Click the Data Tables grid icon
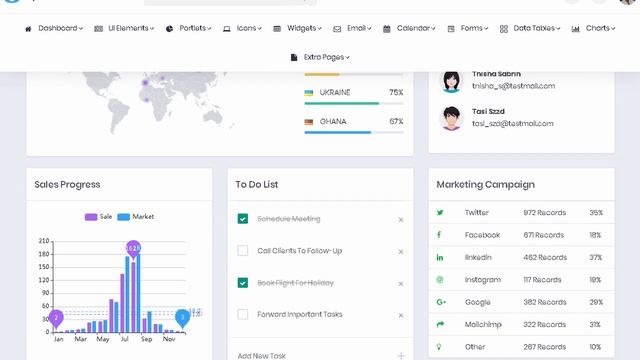Viewport: 640px width, 360px height. point(504,29)
